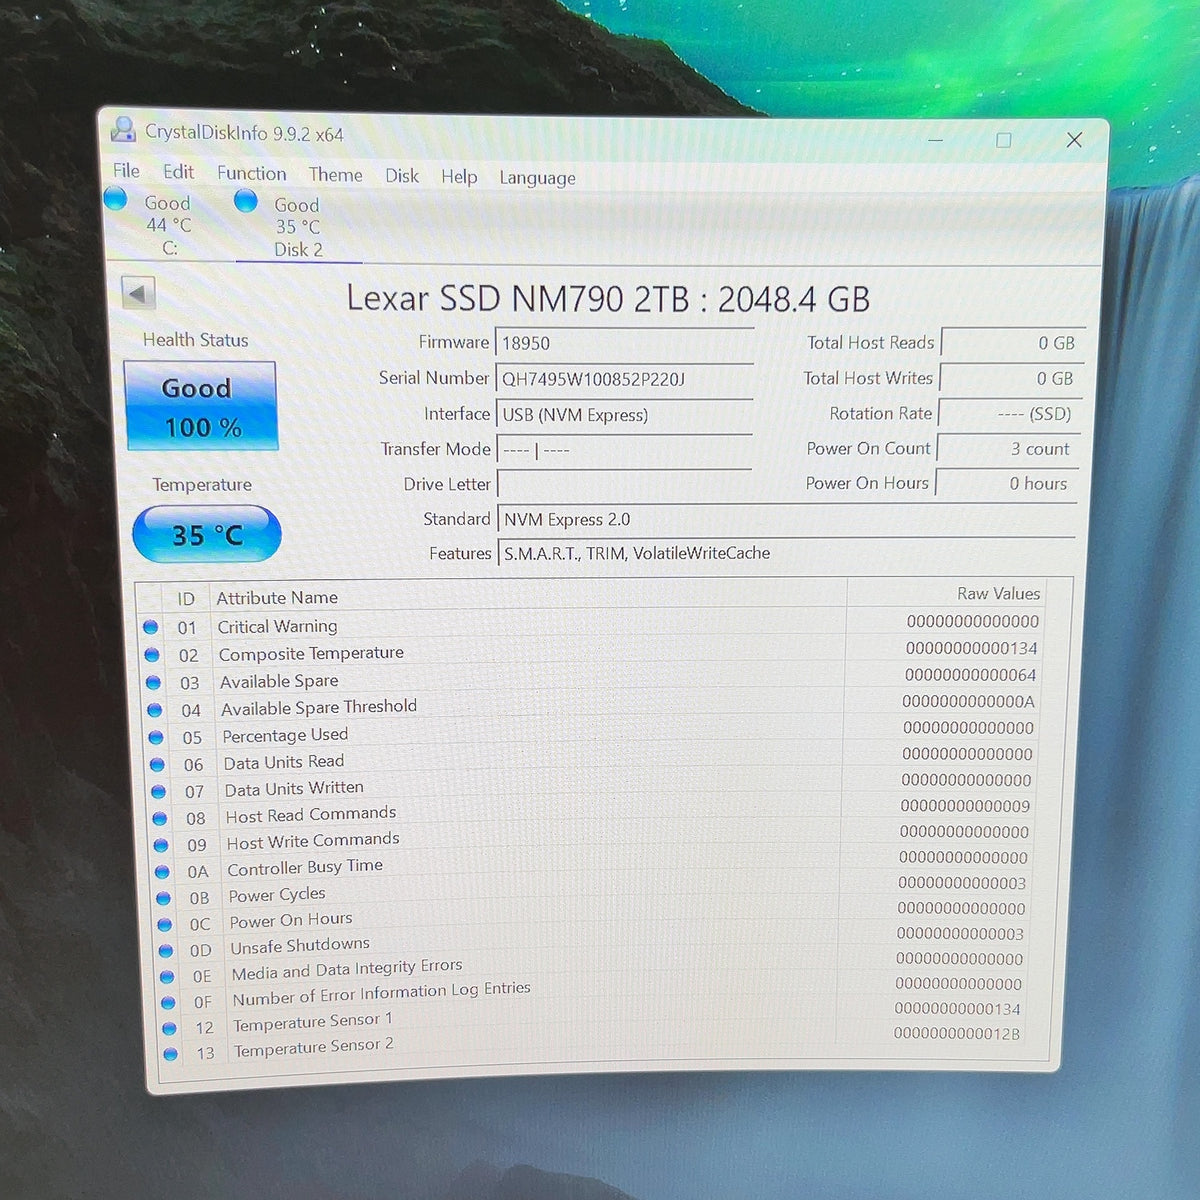Viewport: 1200px width, 1200px height.
Task: Click the Firmware field showing 18950
Action: pos(624,343)
